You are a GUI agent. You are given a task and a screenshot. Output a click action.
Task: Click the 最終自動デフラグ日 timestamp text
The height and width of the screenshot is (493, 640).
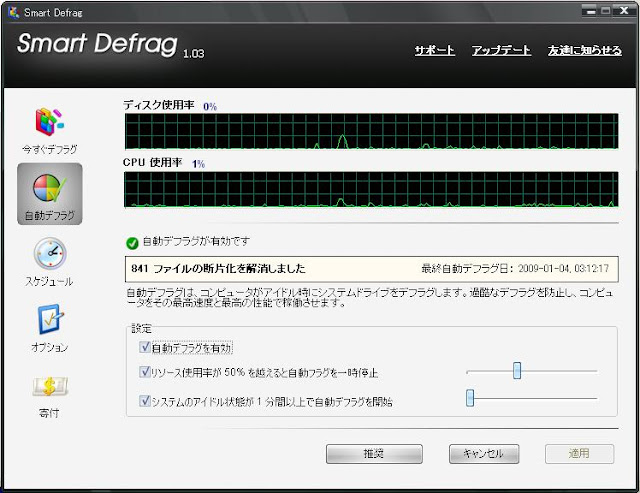pyautogui.click(x=515, y=269)
